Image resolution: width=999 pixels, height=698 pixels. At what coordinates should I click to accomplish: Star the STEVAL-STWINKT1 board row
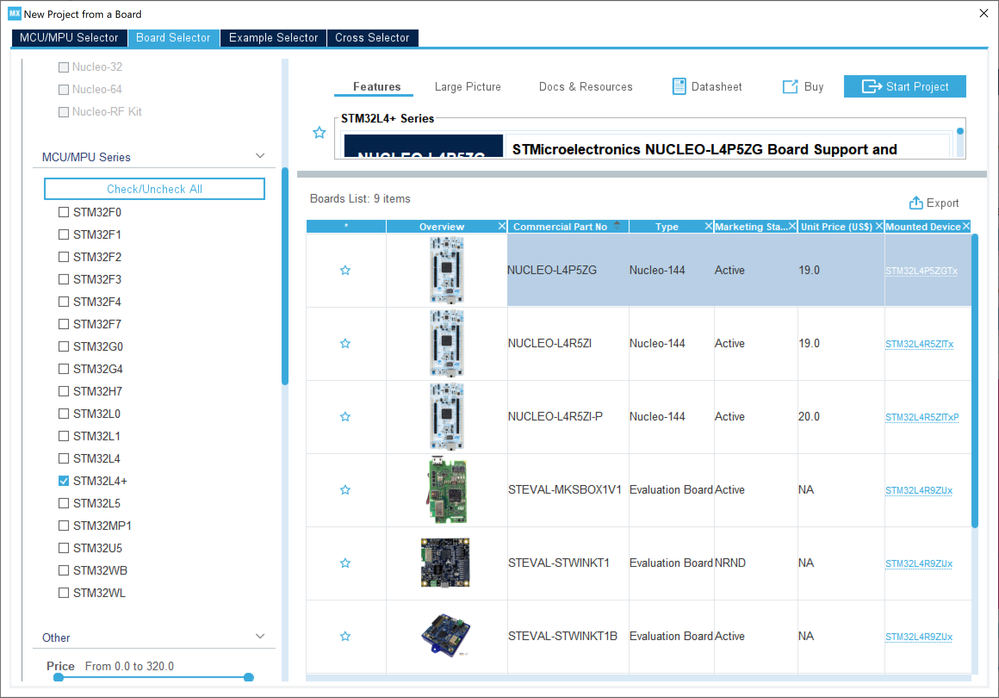[345, 564]
